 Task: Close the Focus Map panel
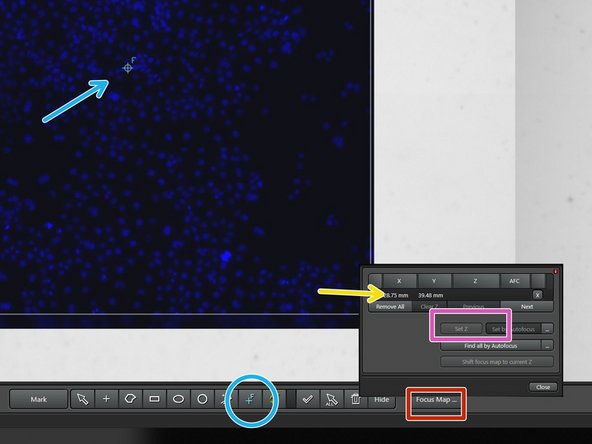coord(543,387)
